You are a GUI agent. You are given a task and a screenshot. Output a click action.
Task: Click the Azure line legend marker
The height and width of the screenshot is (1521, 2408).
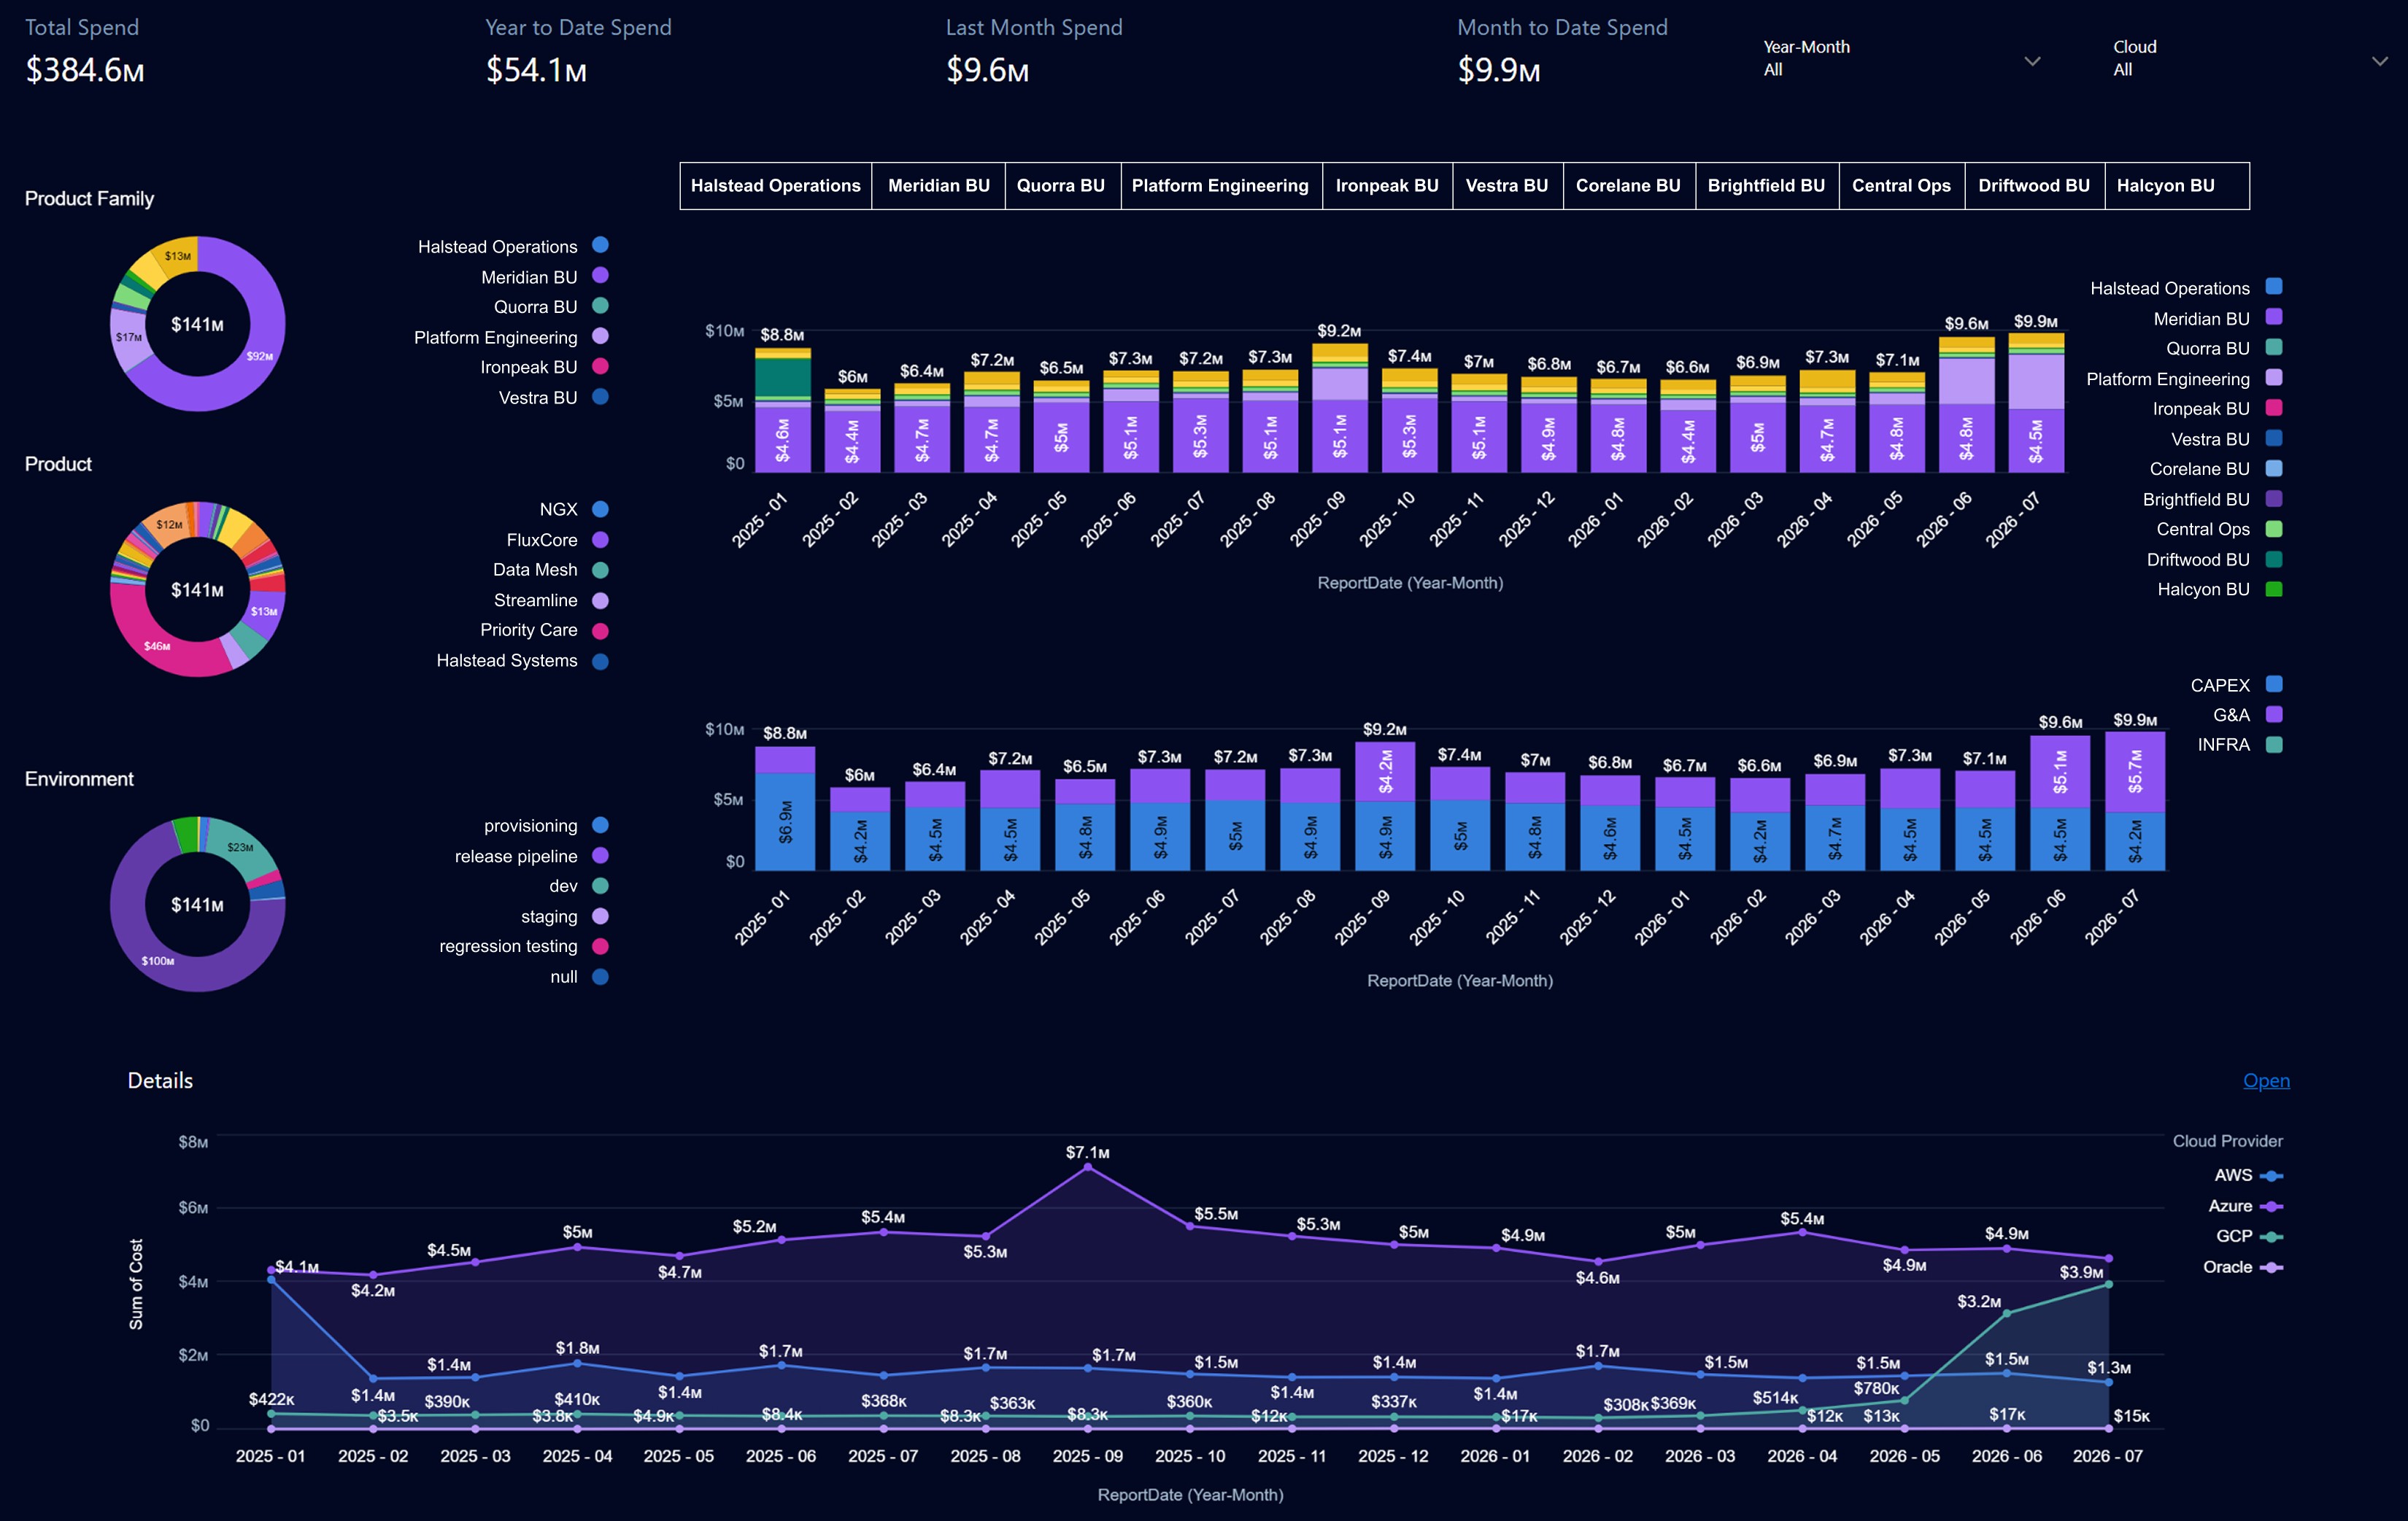coord(2271,1206)
